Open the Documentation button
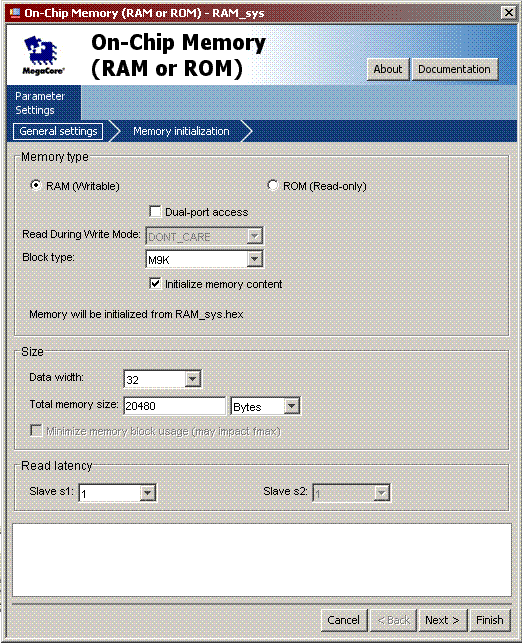This screenshot has width=522, height=644. pos(455,69)
